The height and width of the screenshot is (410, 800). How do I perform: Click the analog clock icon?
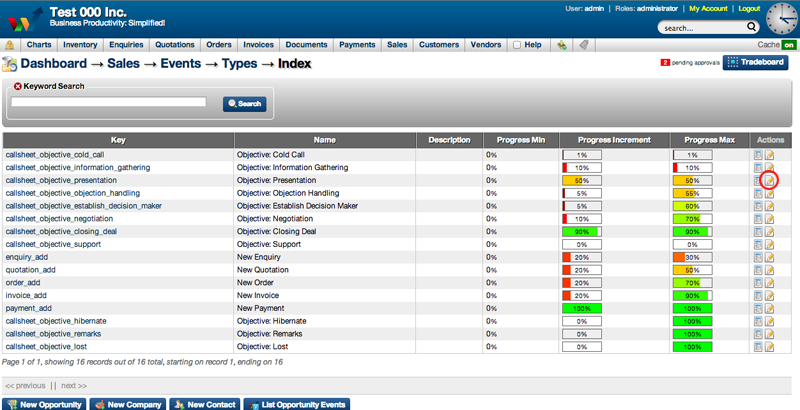[x=780, y=19]
